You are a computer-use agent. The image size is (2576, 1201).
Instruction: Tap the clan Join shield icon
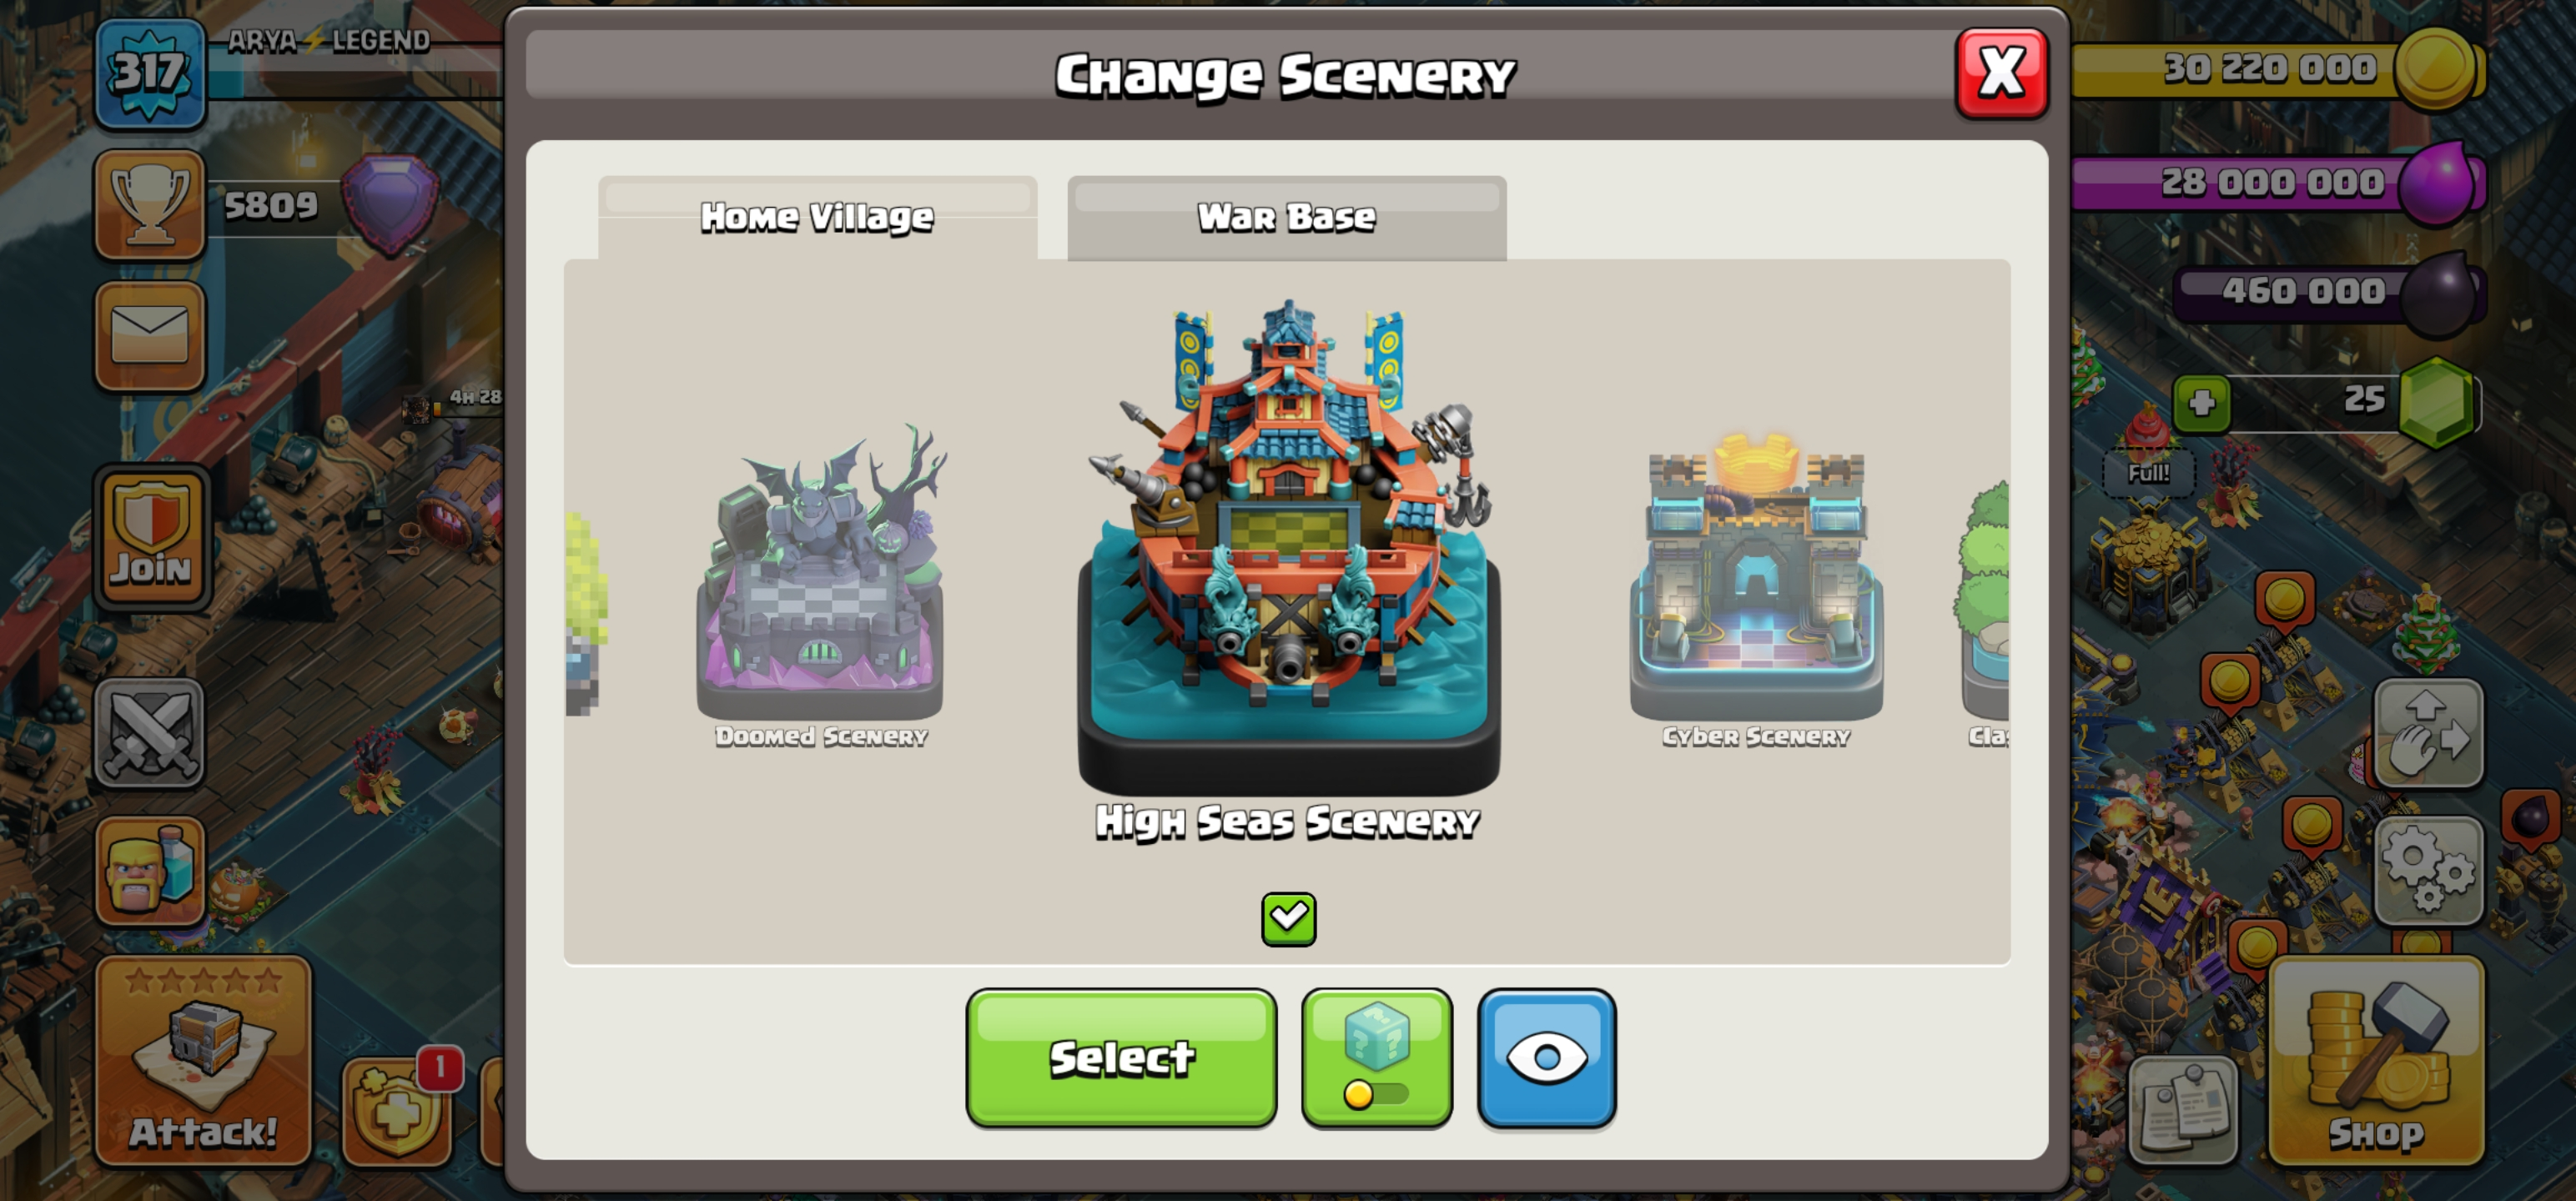151,538
